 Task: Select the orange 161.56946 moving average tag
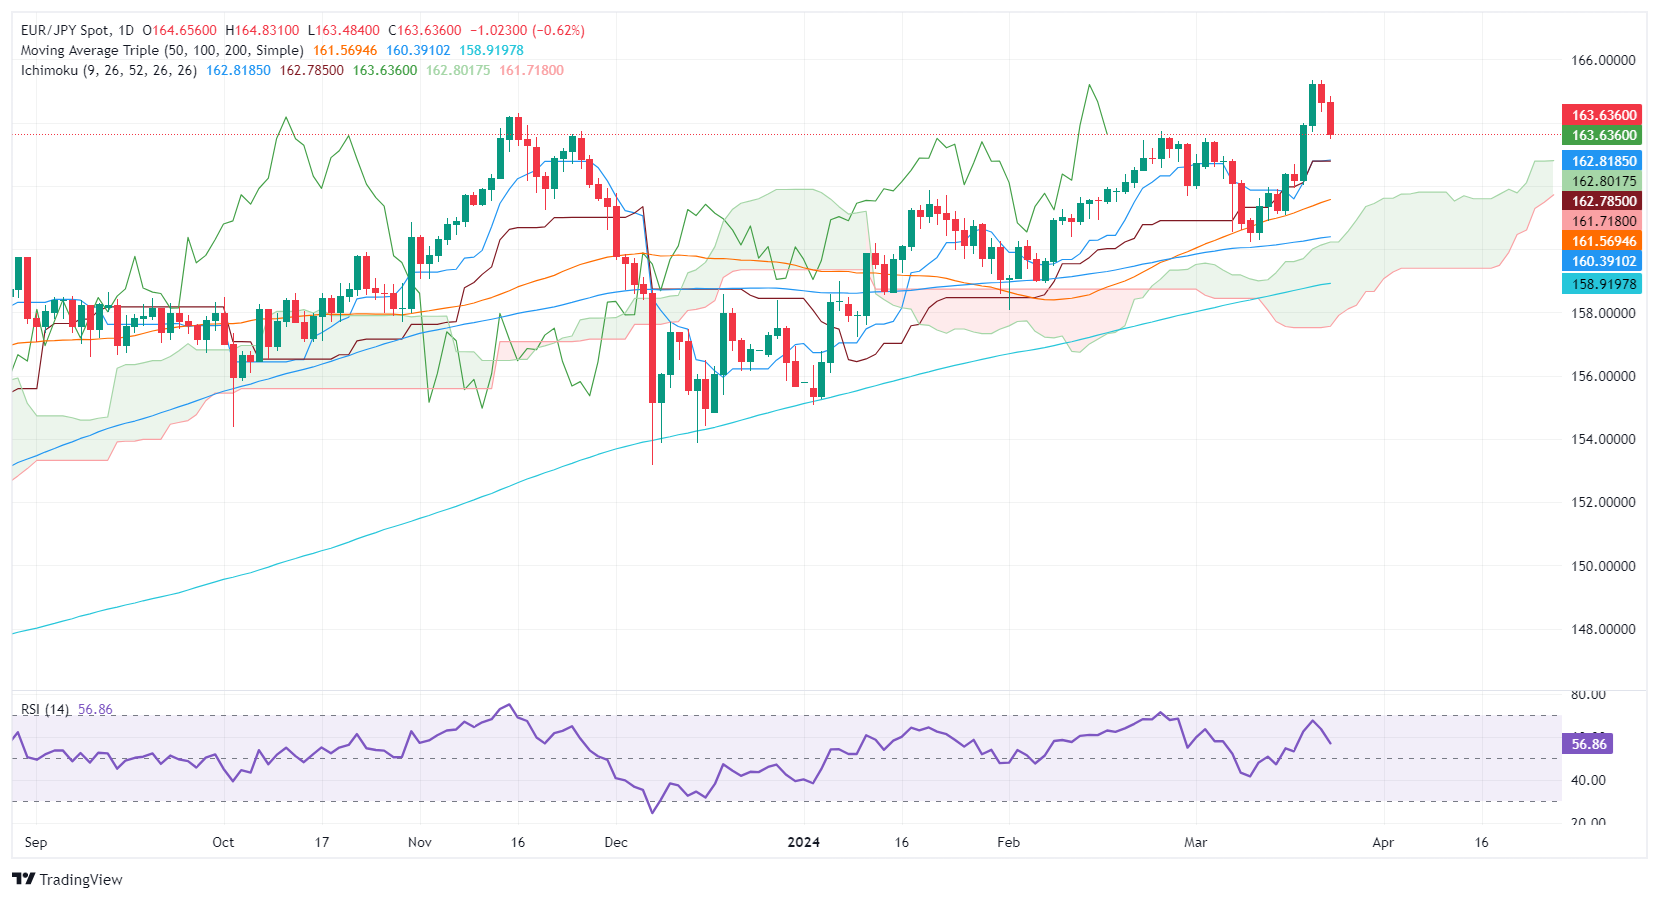(1603, 241)
